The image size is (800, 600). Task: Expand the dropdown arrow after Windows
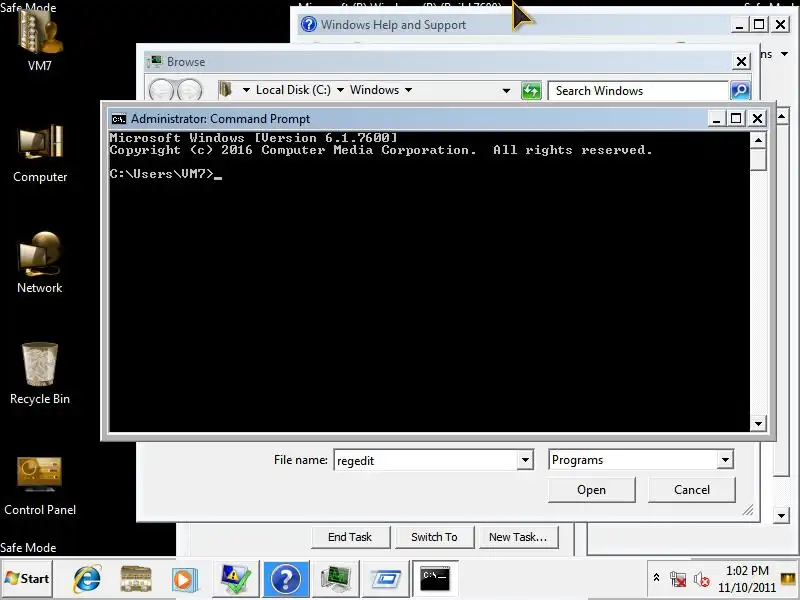tap(408, 90)
